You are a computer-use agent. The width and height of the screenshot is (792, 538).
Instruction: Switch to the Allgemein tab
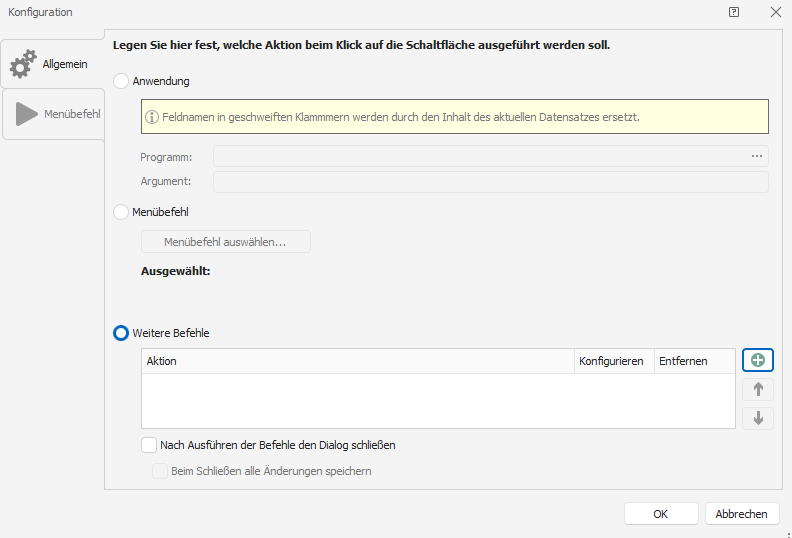[53, 64]
